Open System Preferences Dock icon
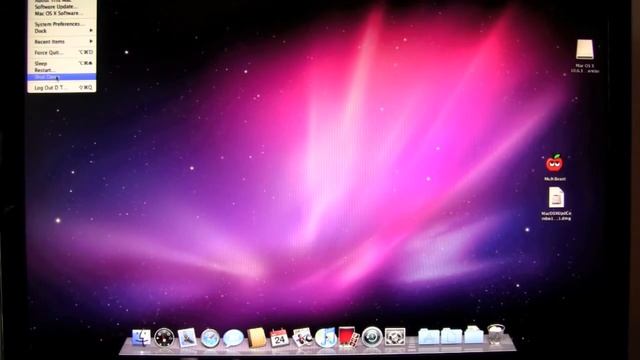The image size is (640, 360). [395, 338]
